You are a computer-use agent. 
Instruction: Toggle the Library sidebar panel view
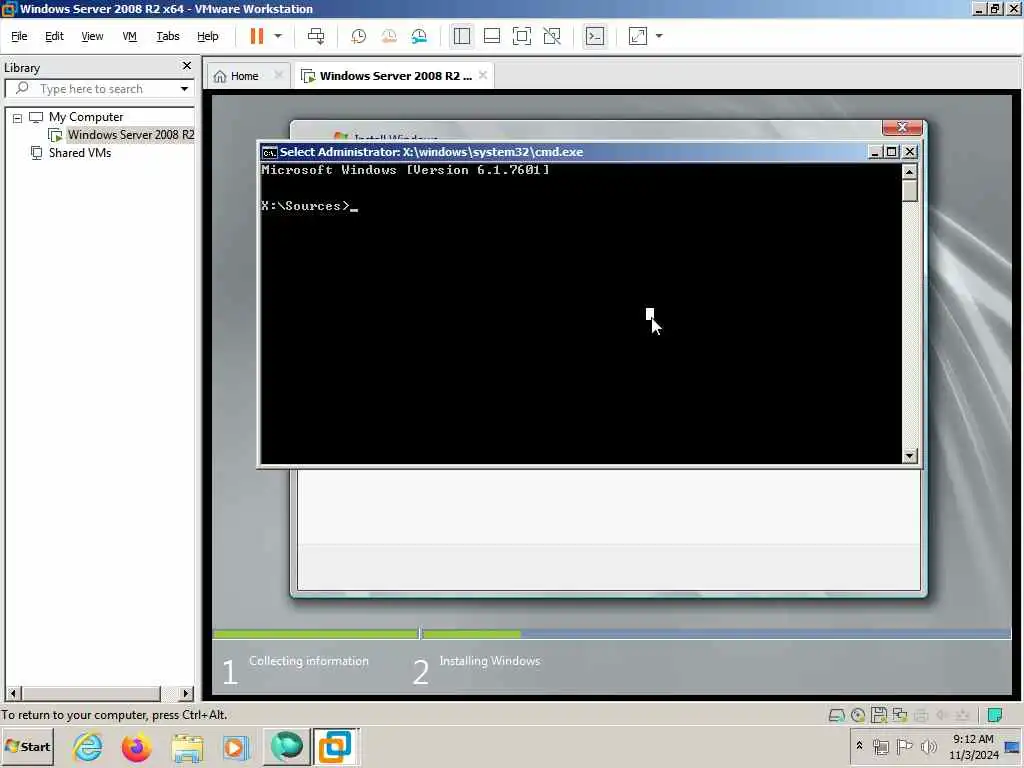(462, 36)
